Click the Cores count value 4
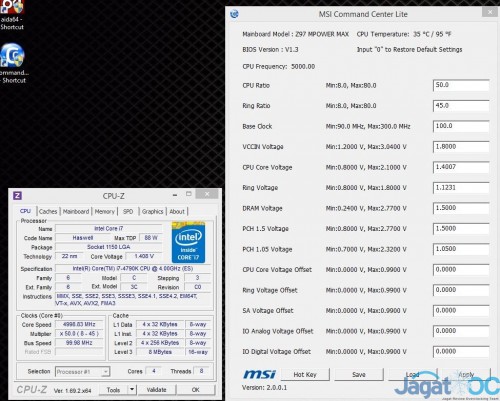The image size is (500, 401). 154,371
